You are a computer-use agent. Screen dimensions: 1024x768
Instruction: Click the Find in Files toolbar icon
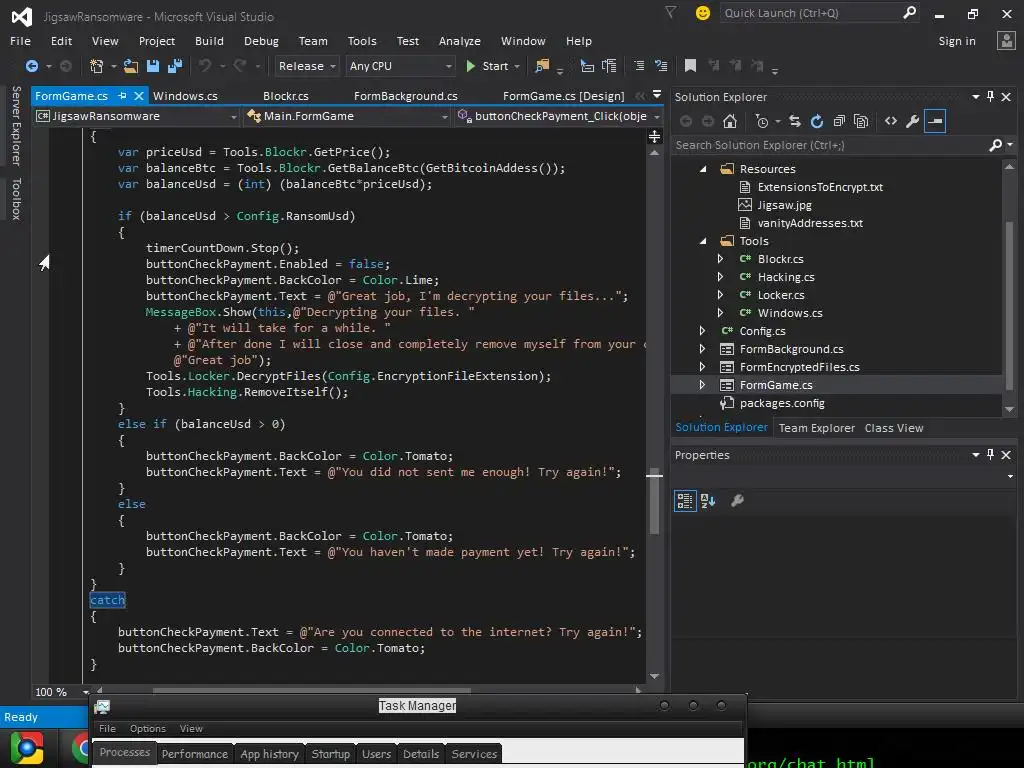[542, 66]
